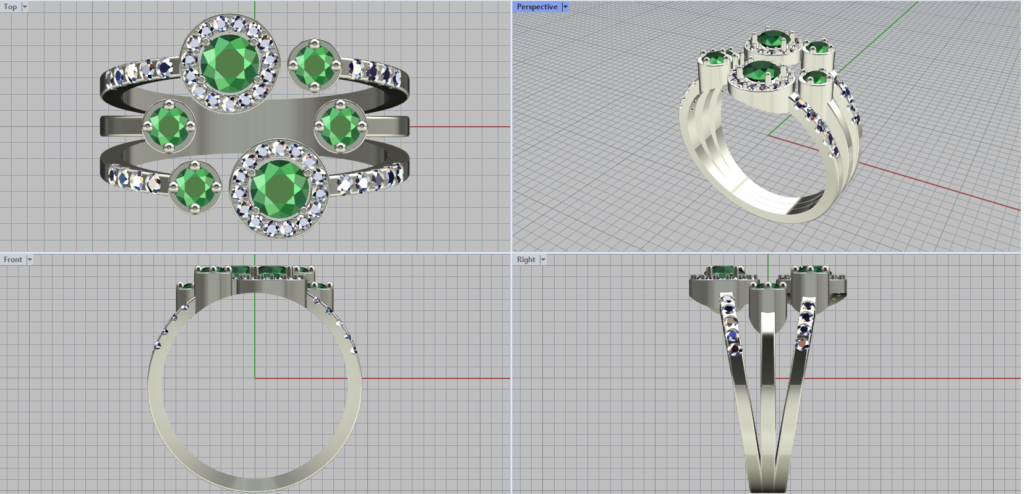
Task: Click the green Y axis line in Front view
Action: point(254,330)
